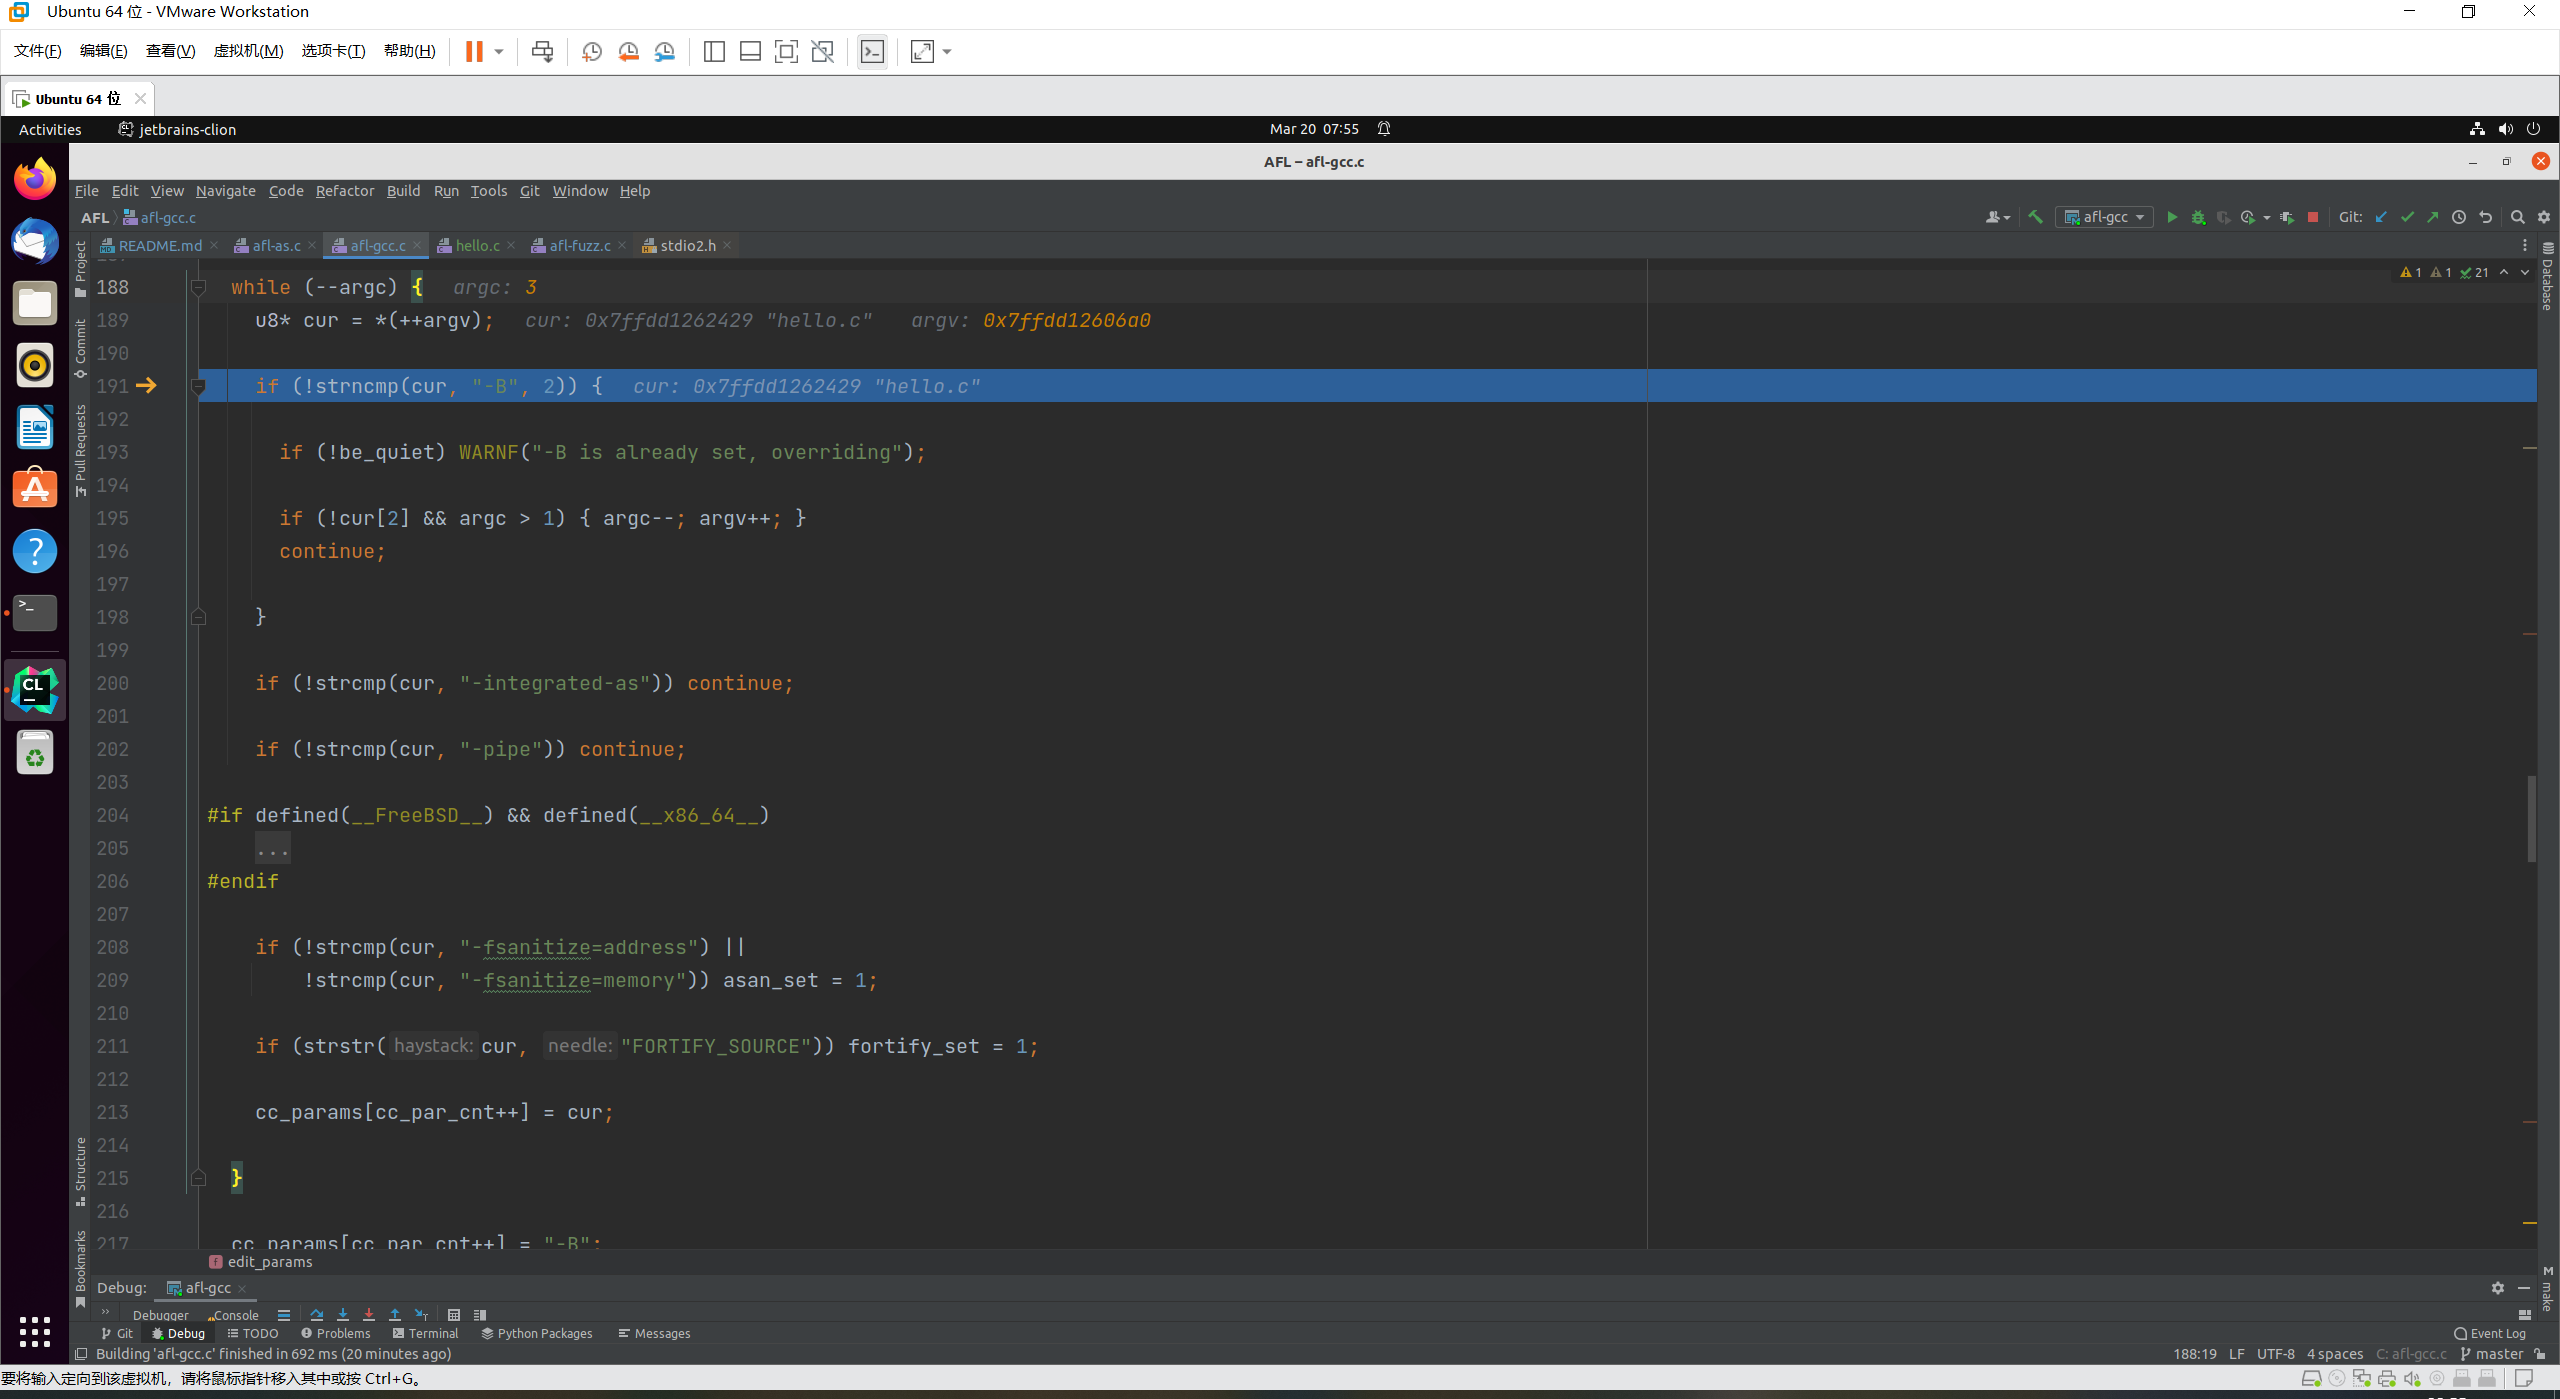The image size is (2560, 1399).
Task: Click Step Out in the debug toolbar
Action: [x=395, y=1315]
